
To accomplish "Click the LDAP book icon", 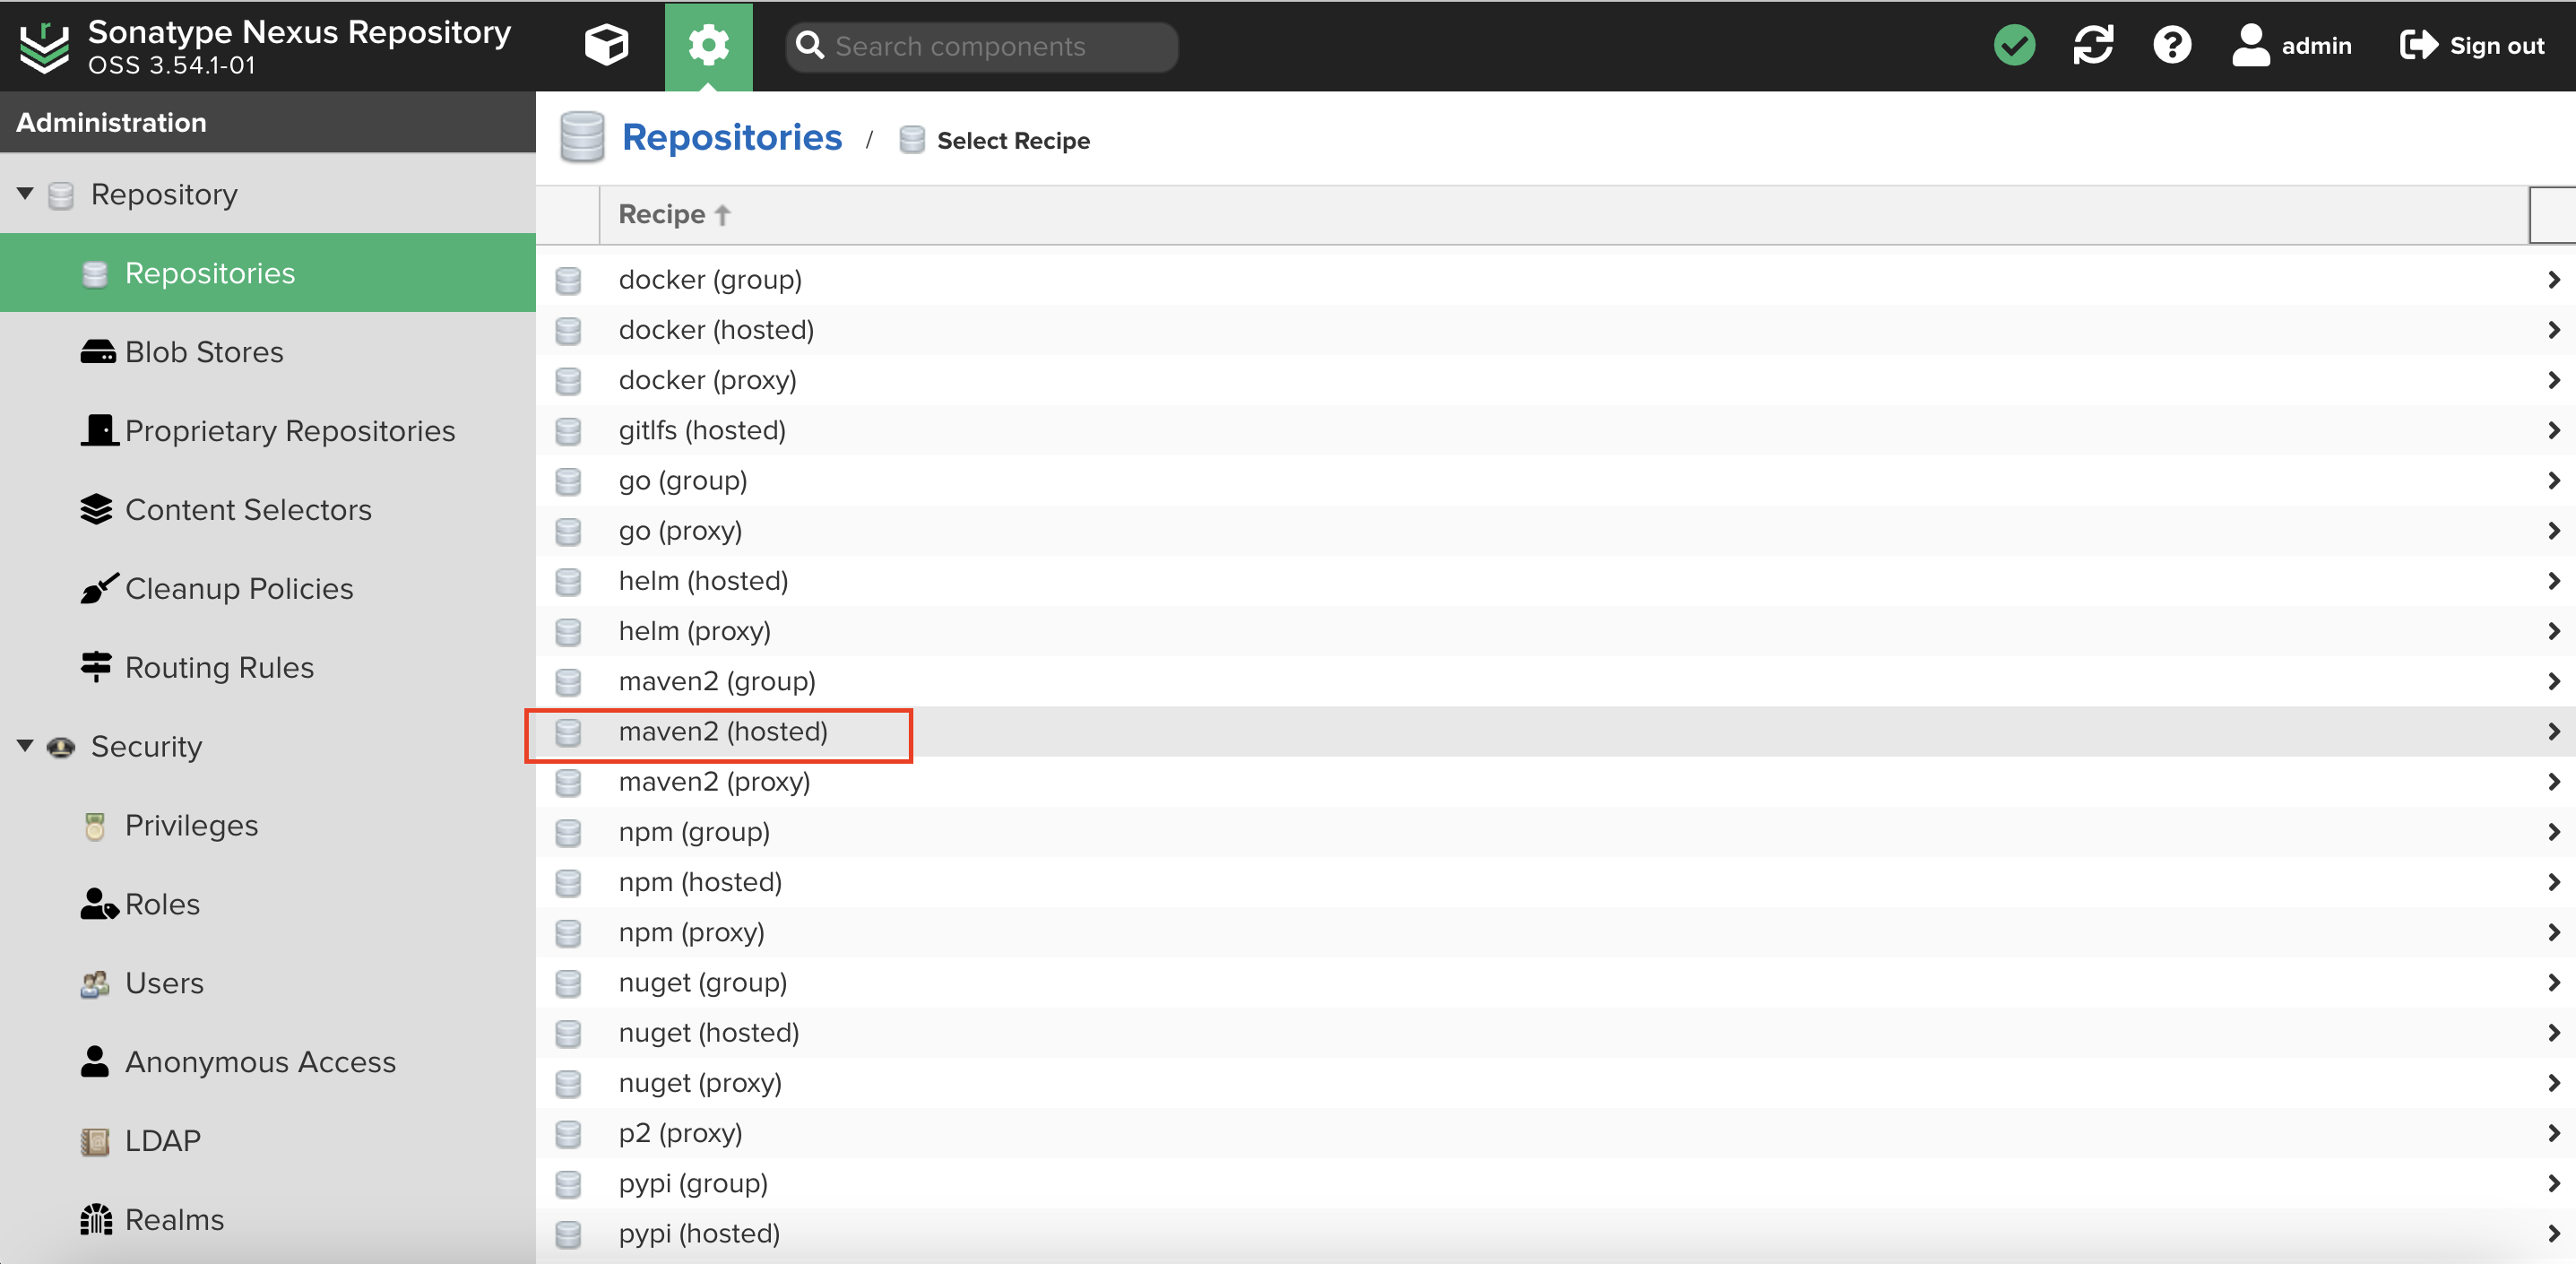I will pos(95,1141).
